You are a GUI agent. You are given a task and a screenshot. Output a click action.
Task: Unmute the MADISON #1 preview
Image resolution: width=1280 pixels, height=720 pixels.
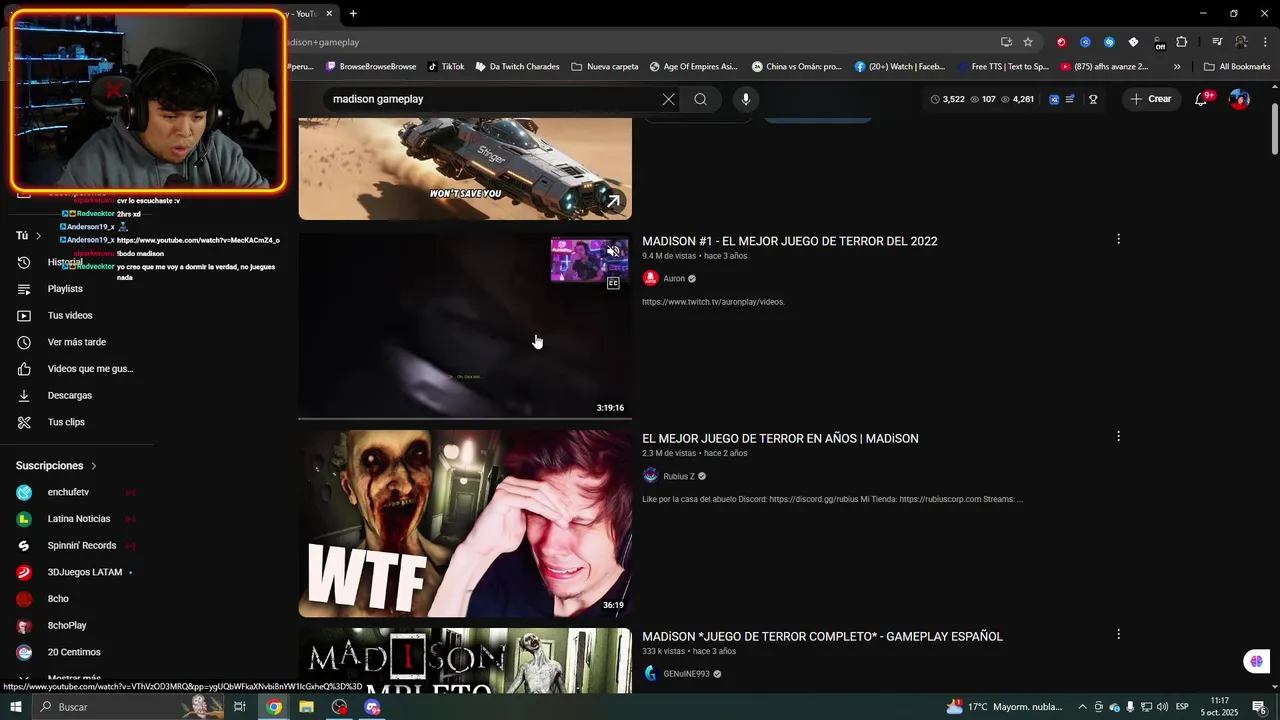pos(613,251)
